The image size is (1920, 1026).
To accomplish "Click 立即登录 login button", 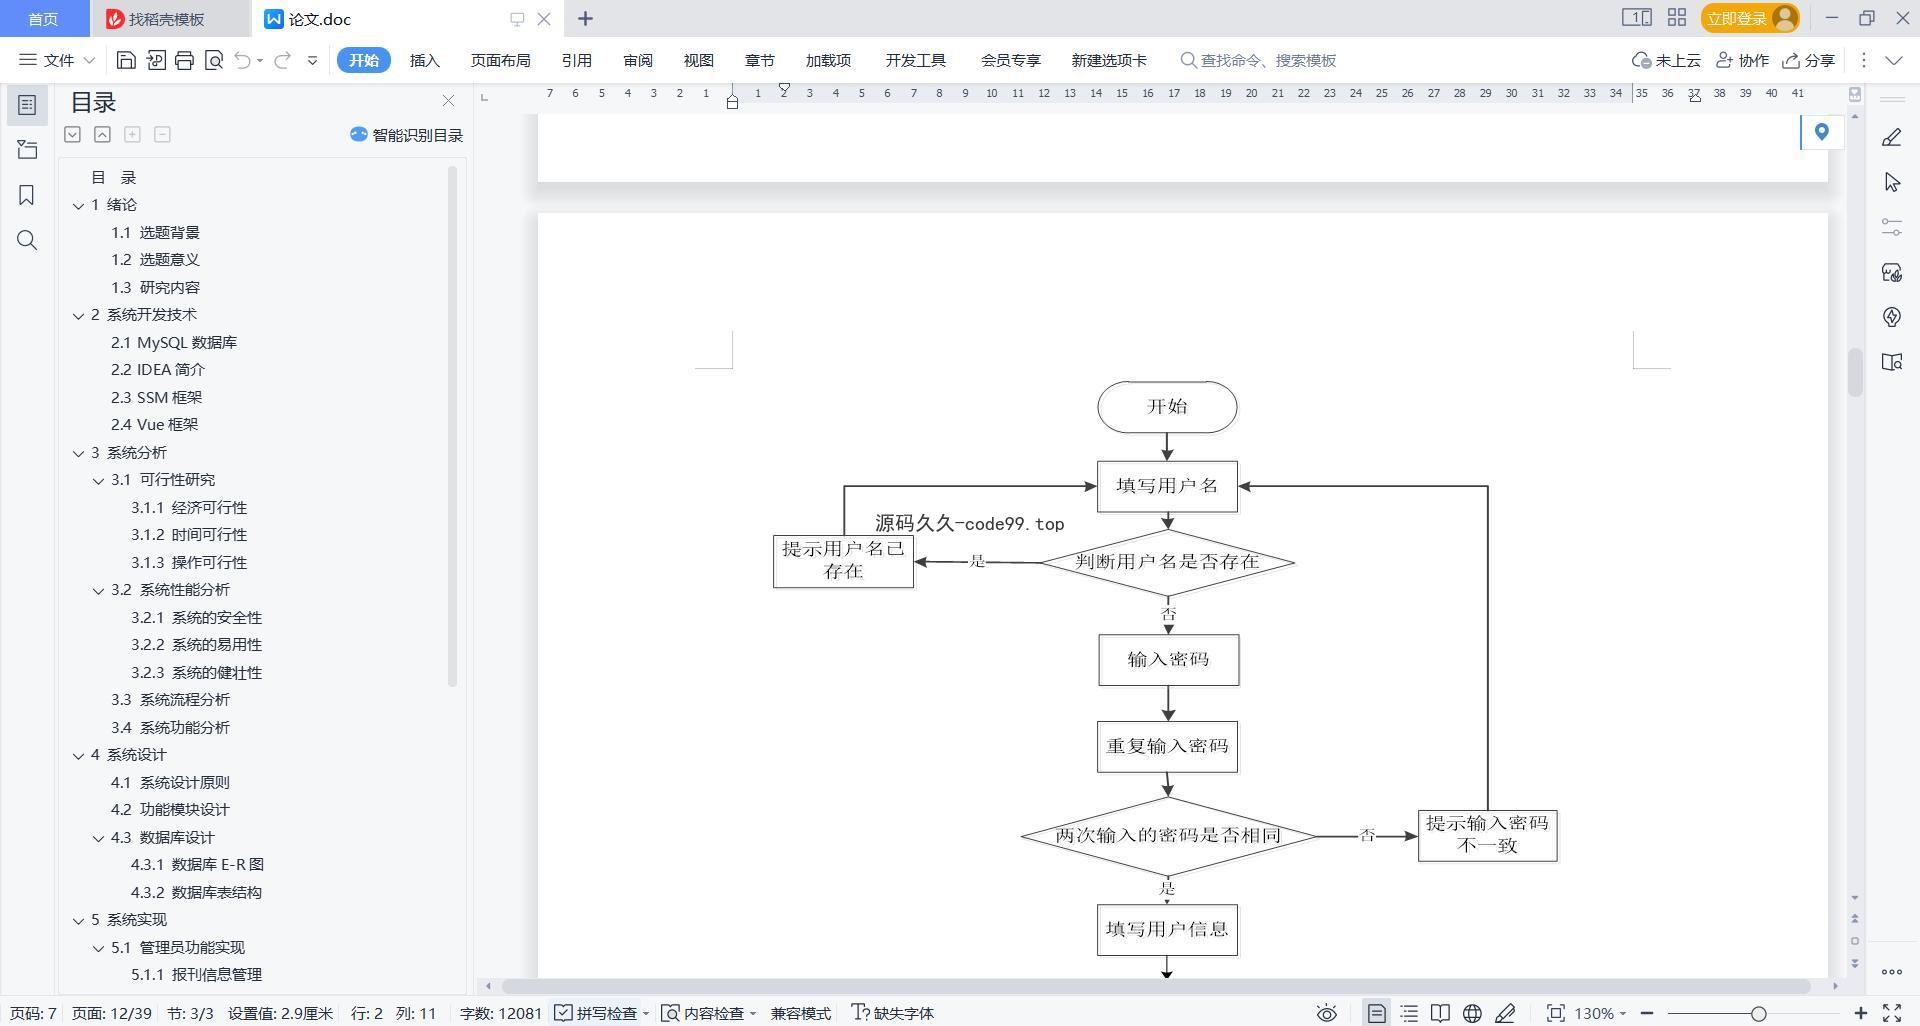I will 1749,18.
